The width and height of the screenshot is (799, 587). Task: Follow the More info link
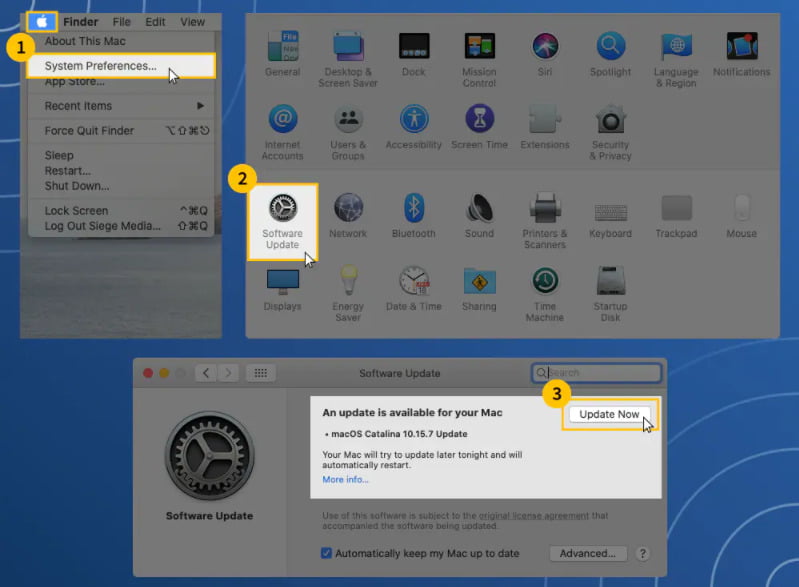click(345, 479)
